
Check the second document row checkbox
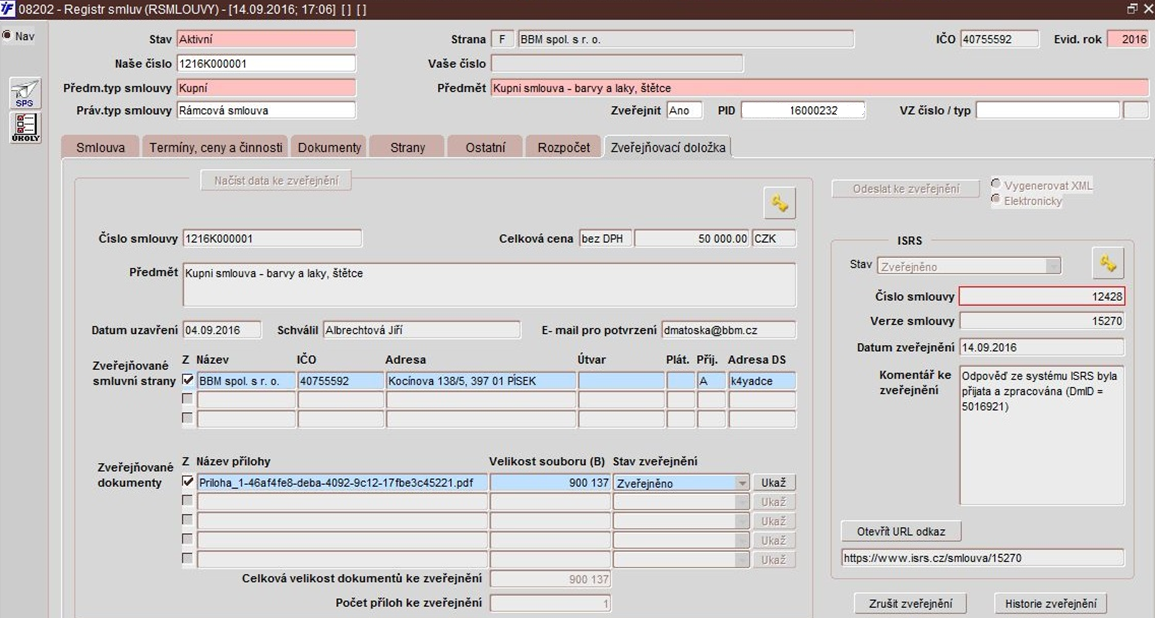[x=187, y=501]
